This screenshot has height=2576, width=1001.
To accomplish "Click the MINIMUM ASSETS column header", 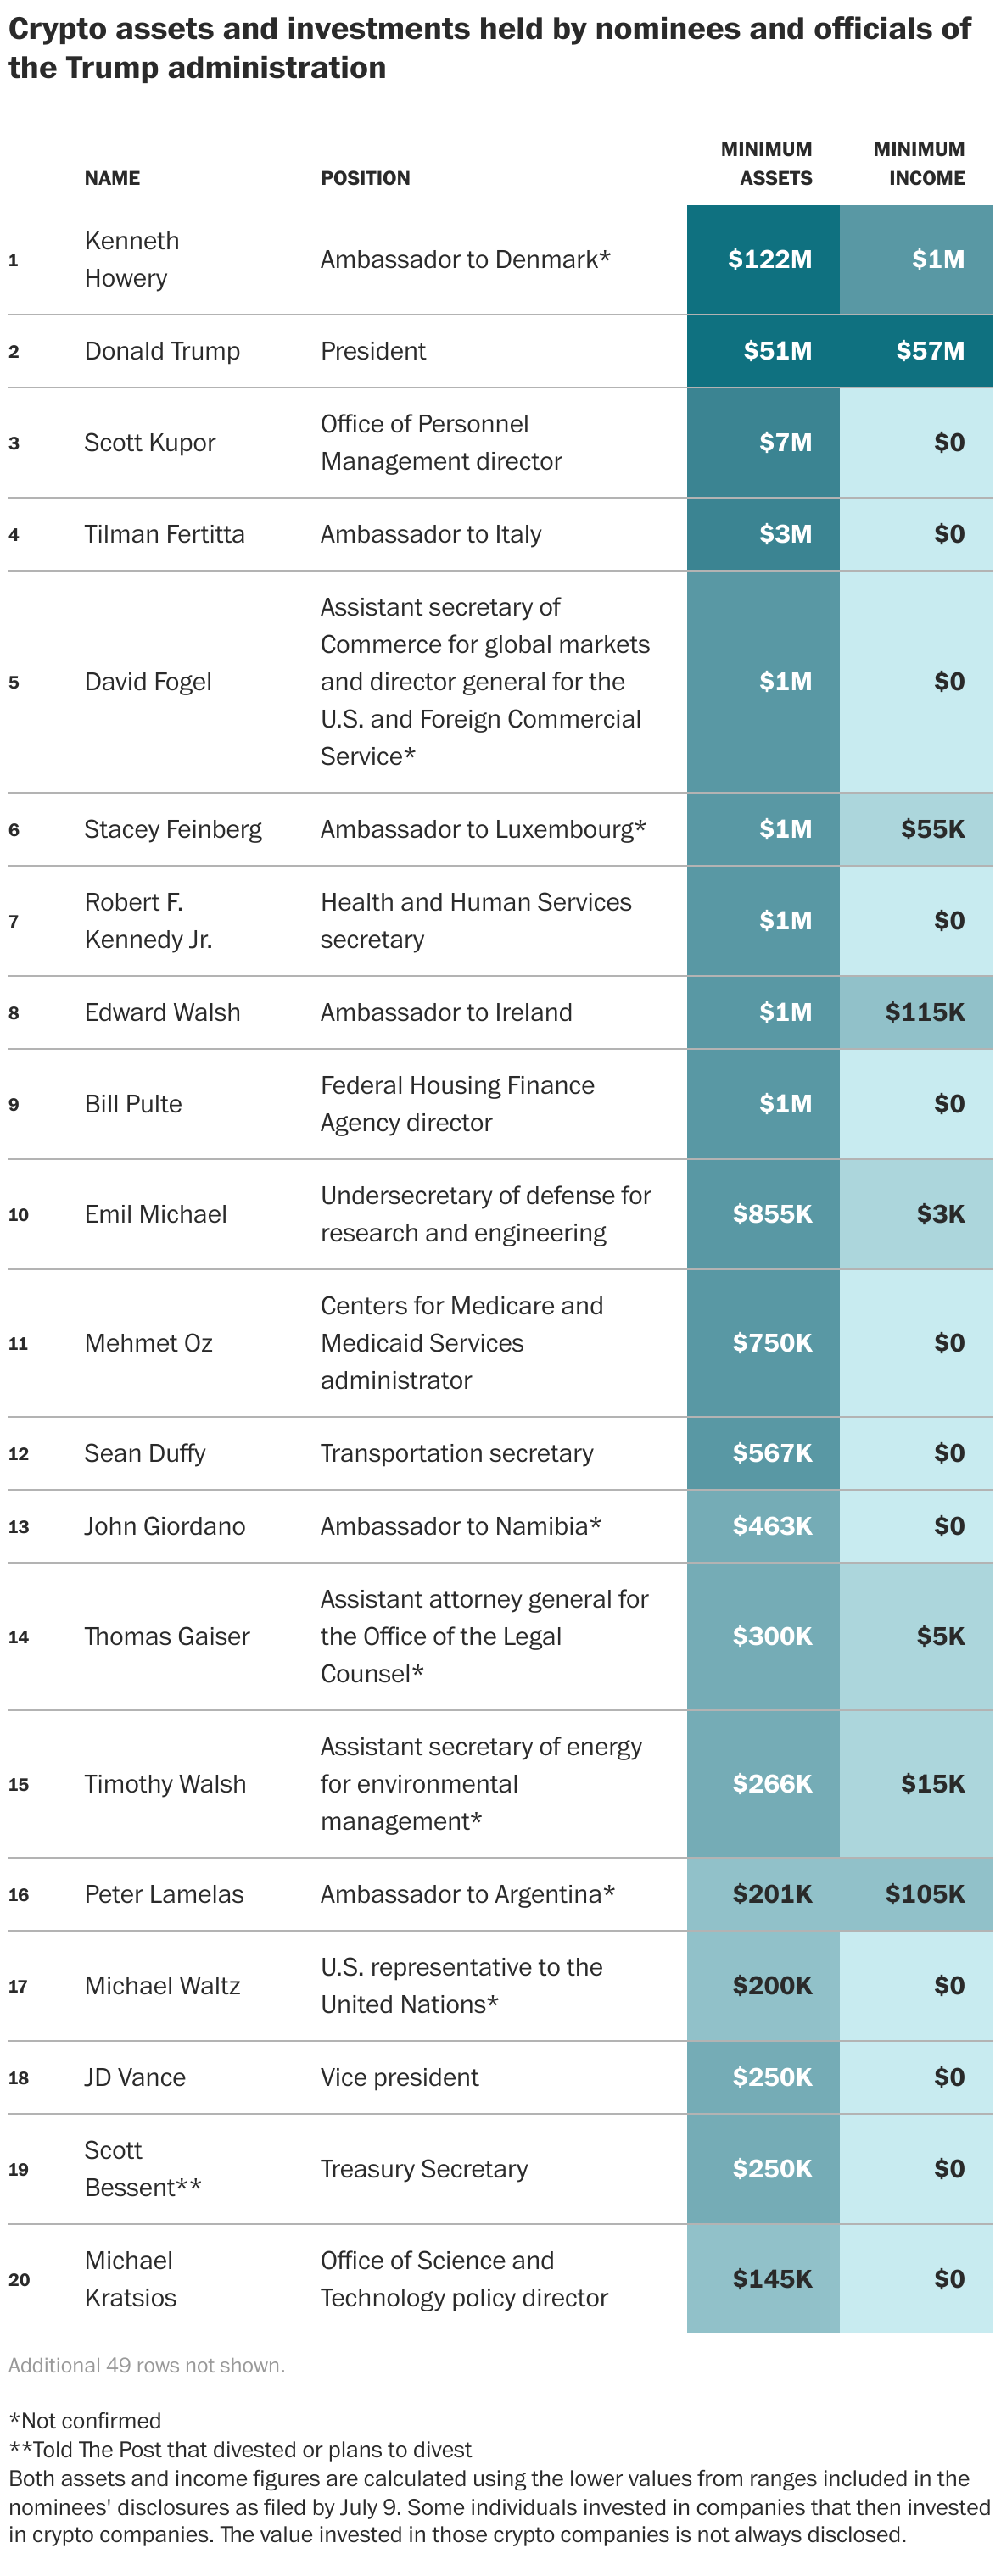I will [x=766, y=164].
